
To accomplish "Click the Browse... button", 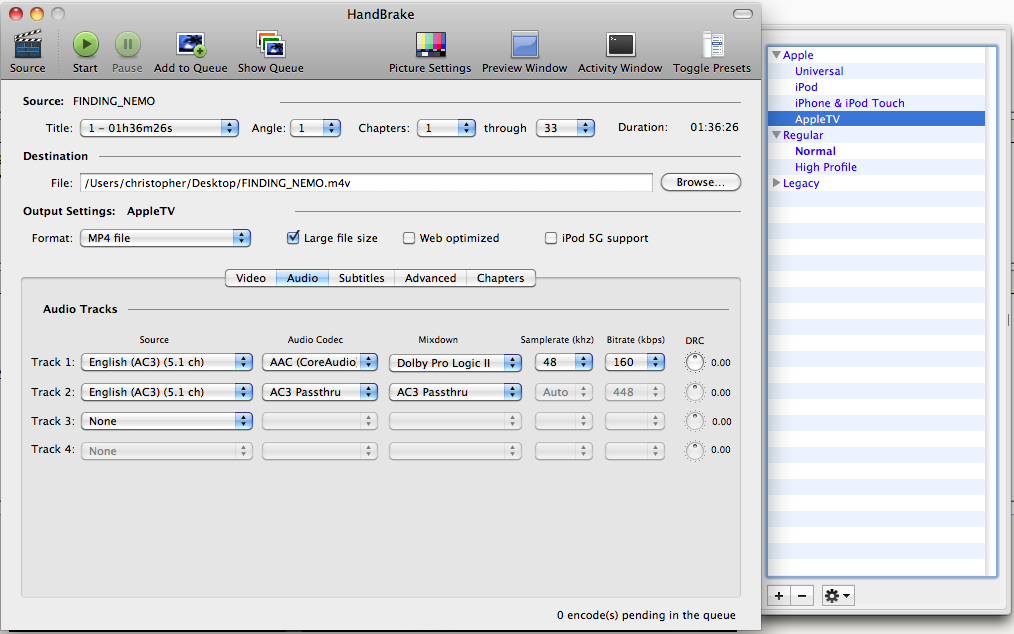I will click(x=700, y=182).
